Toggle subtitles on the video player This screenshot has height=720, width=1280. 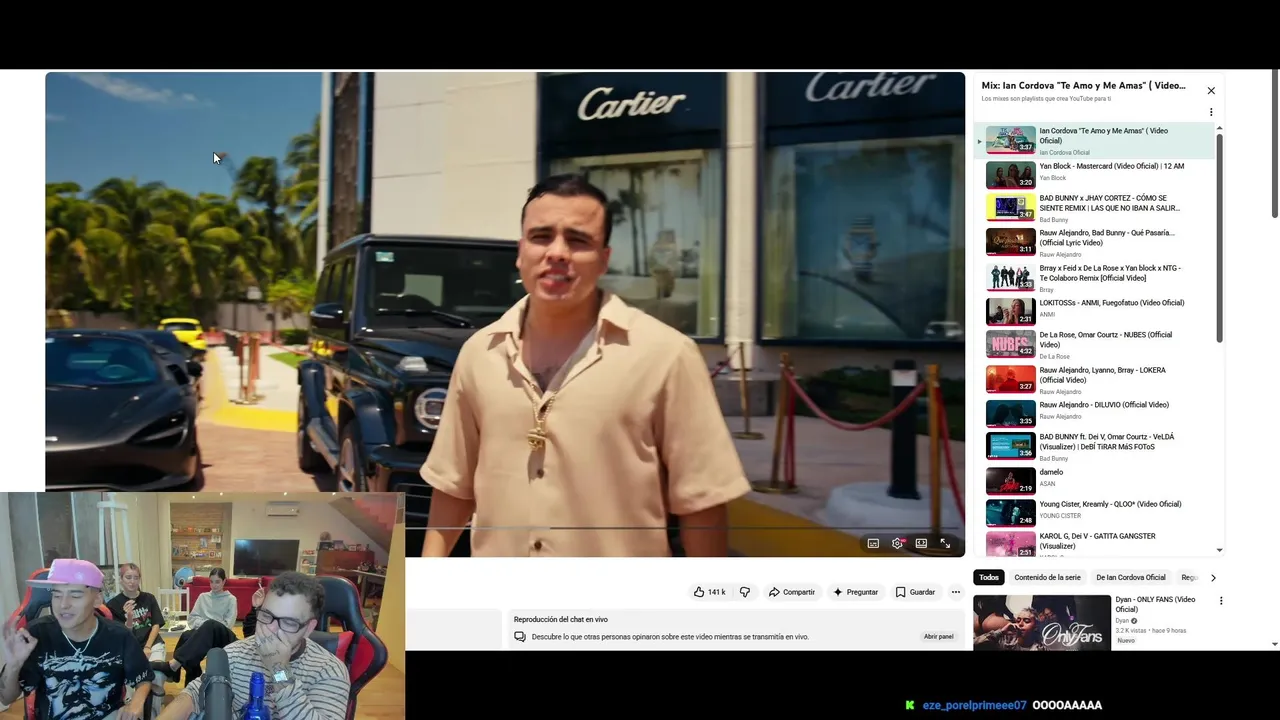(873, 543)
